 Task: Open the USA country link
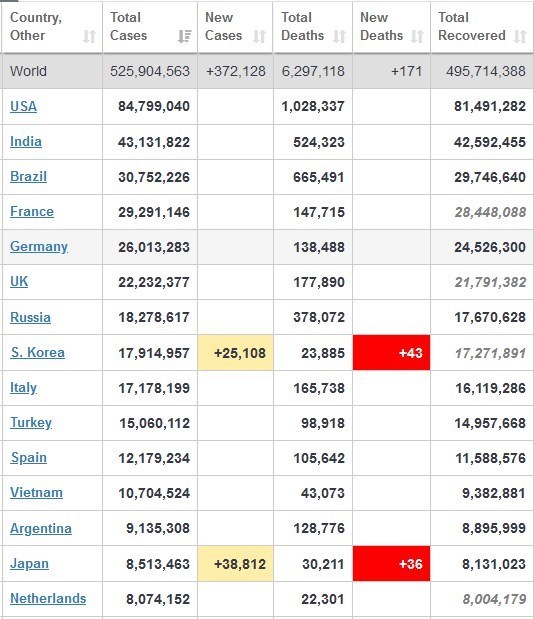23,106
